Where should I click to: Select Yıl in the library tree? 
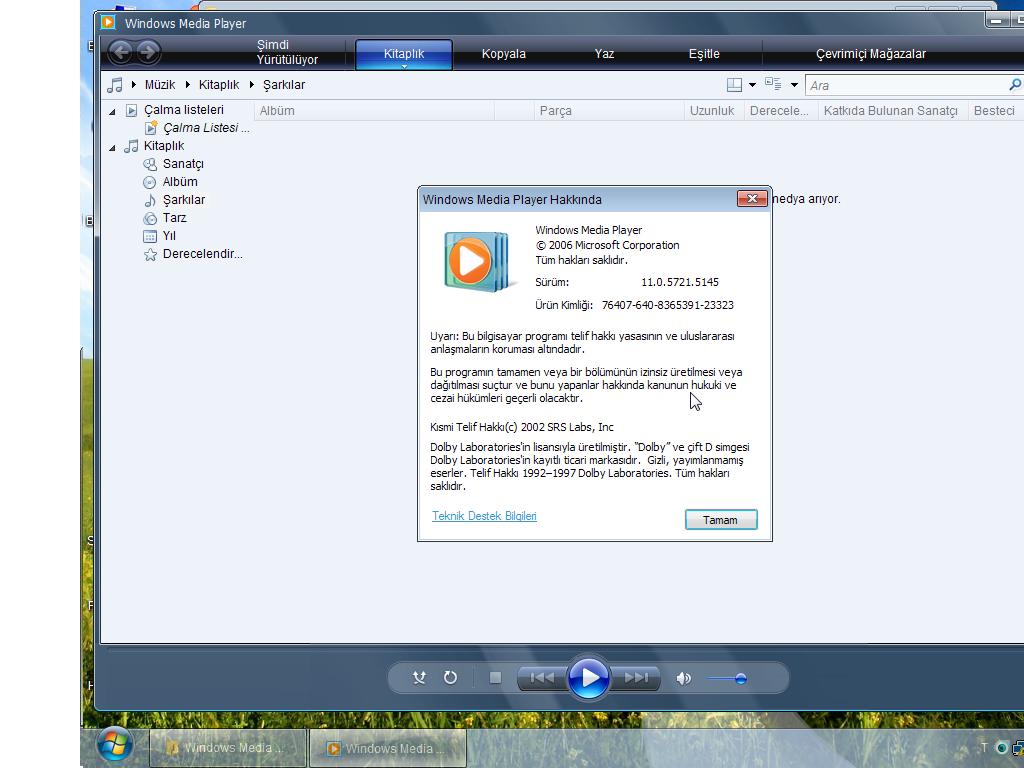(x=169, y=236)
